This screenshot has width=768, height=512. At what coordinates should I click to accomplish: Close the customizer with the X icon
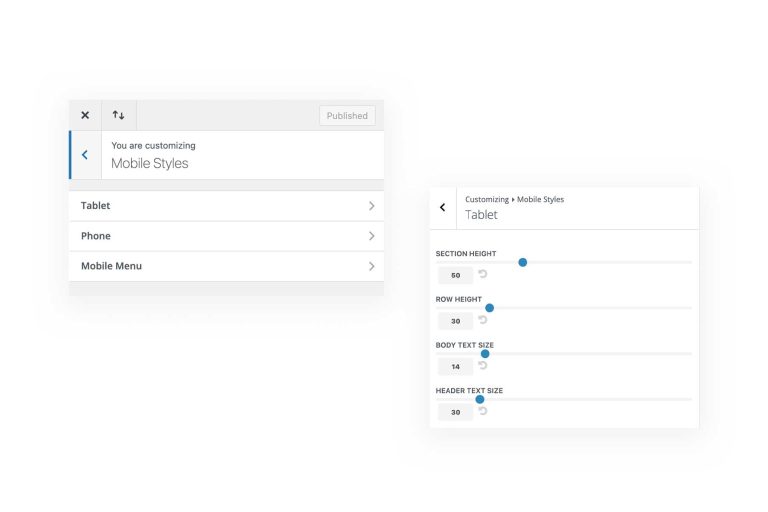pyautogui.click(x=85, y=115)
